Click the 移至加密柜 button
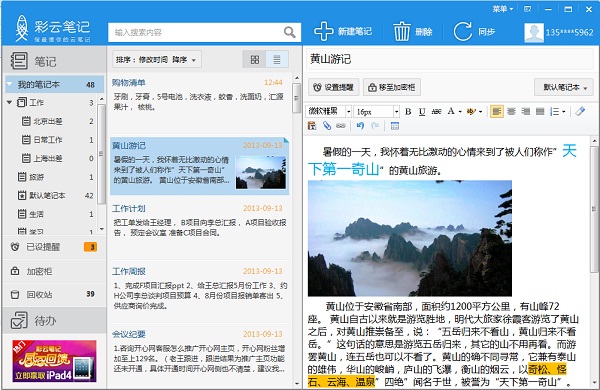The height and width of the screenshot is (390, 600). coord(392,87)
